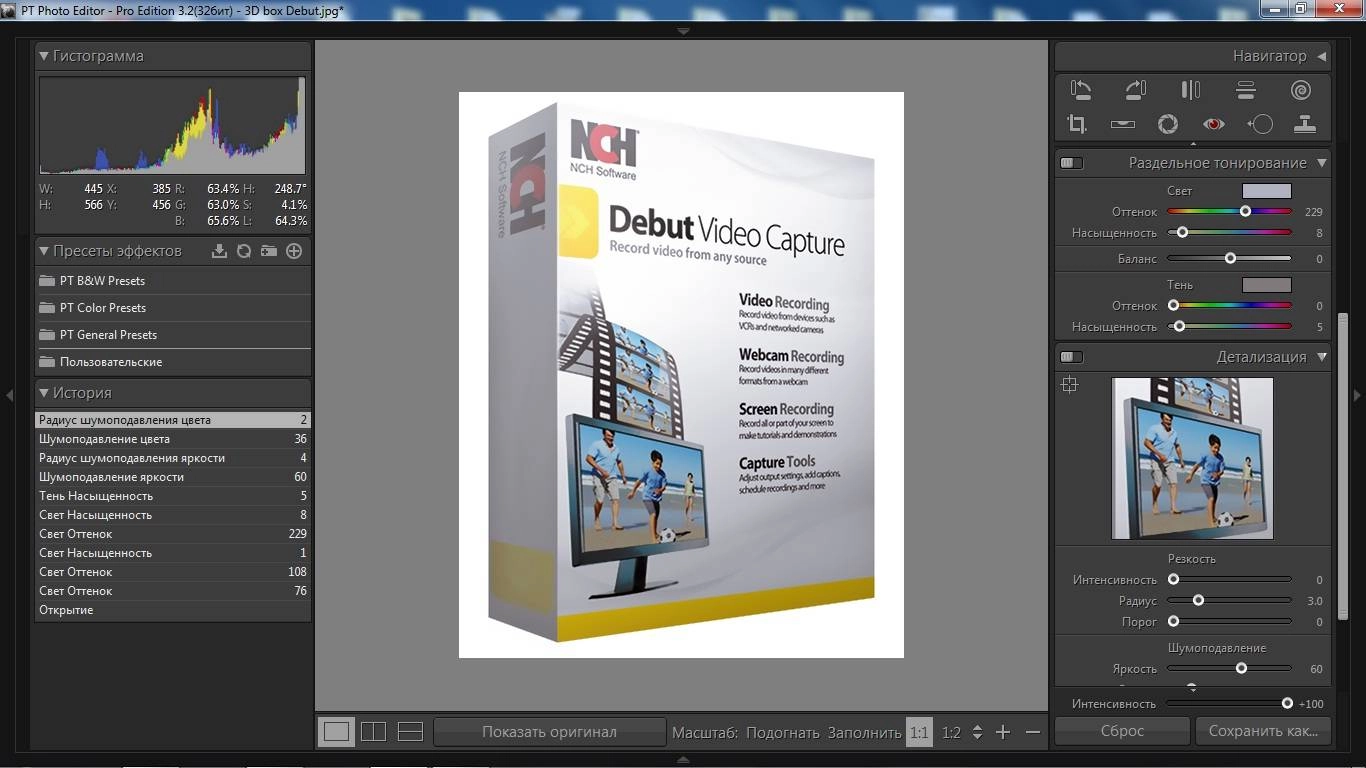Select the red eye removal tool
This screenshot has width=1366, height=768.
point(1213,124)
